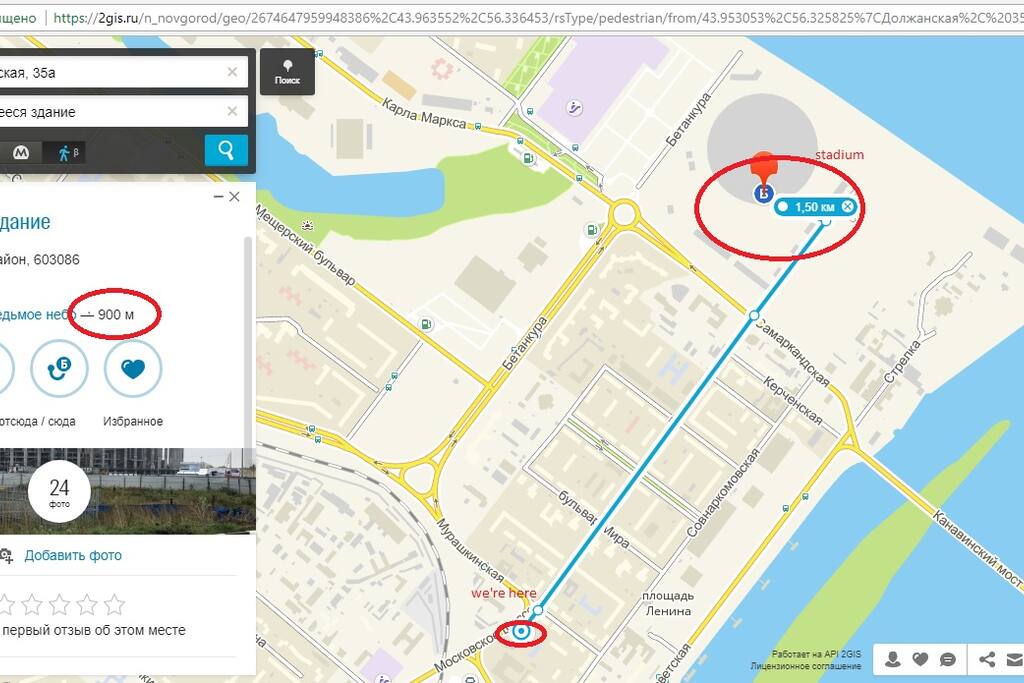1024x683 pixels.
Task: Minimize the place info card
Action: coord(219,197)
